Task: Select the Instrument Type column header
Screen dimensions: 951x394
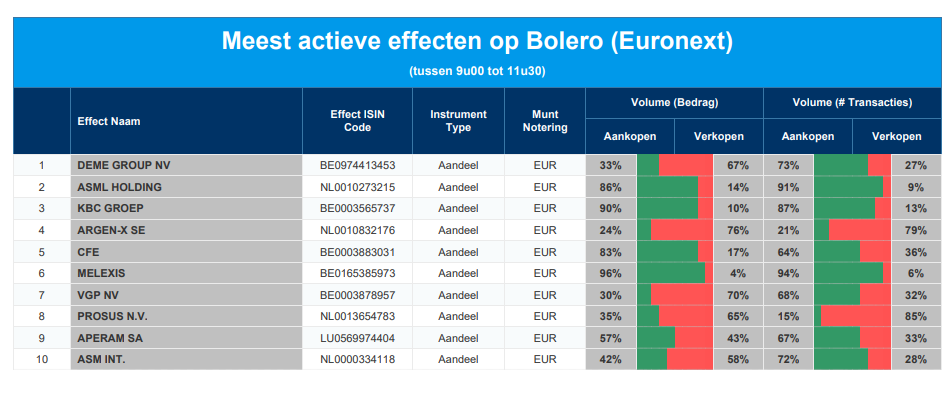Action: pos(459,121)
